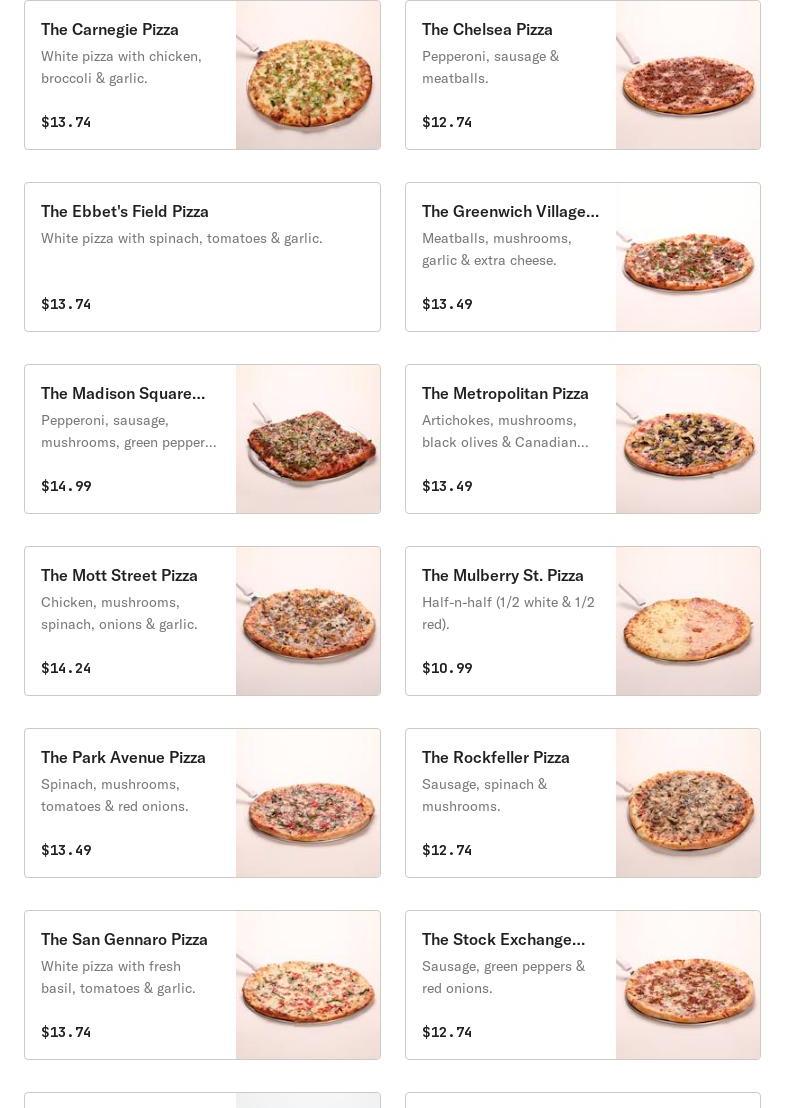This screenshot has width=785, height=1108.
Task: Click the Ebbet's Field spinach description text
Action: (x=181, y=238)
